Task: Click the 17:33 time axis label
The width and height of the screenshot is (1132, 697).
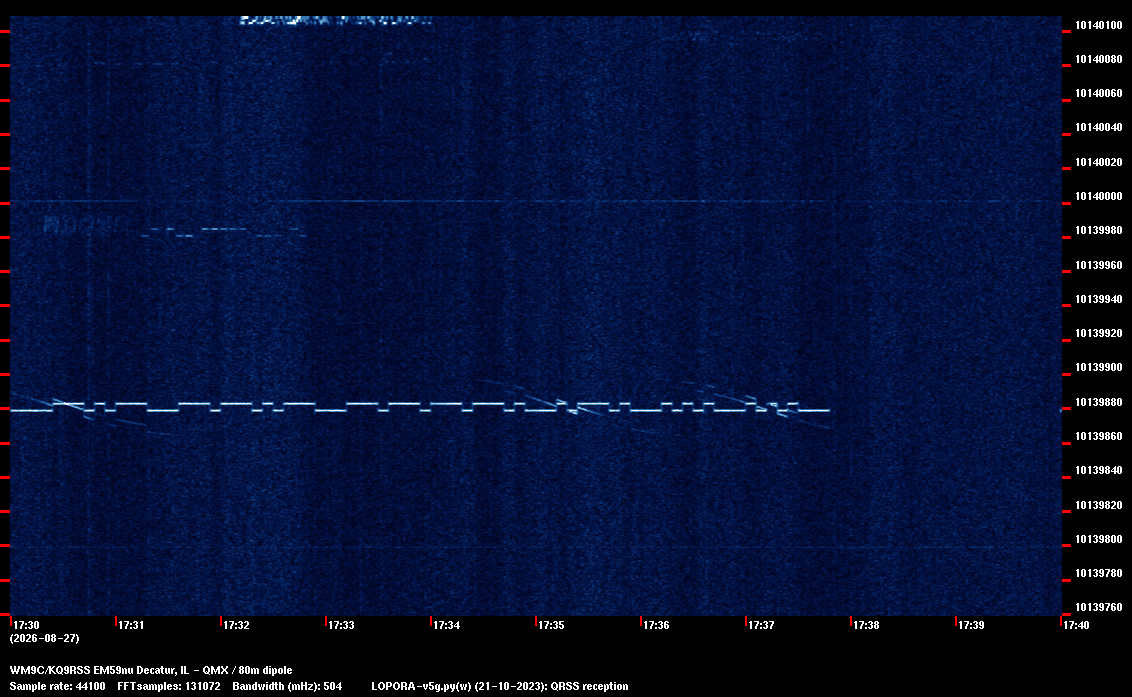Action: [341, 625]
